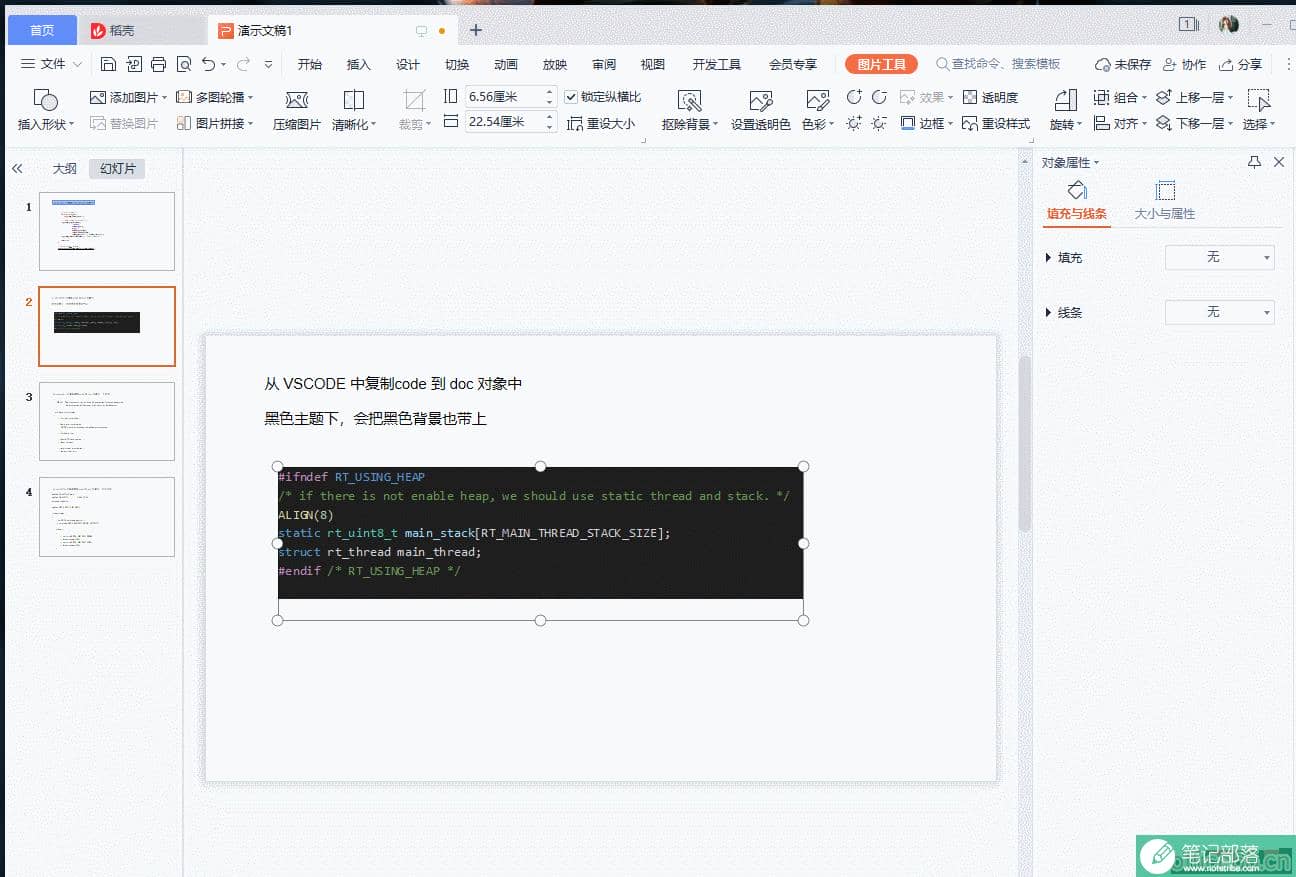The width and height of the screenshot is (1296, 877).
Task: Click the Crop (裁剪) tool icon
Action: coord(414,100)
